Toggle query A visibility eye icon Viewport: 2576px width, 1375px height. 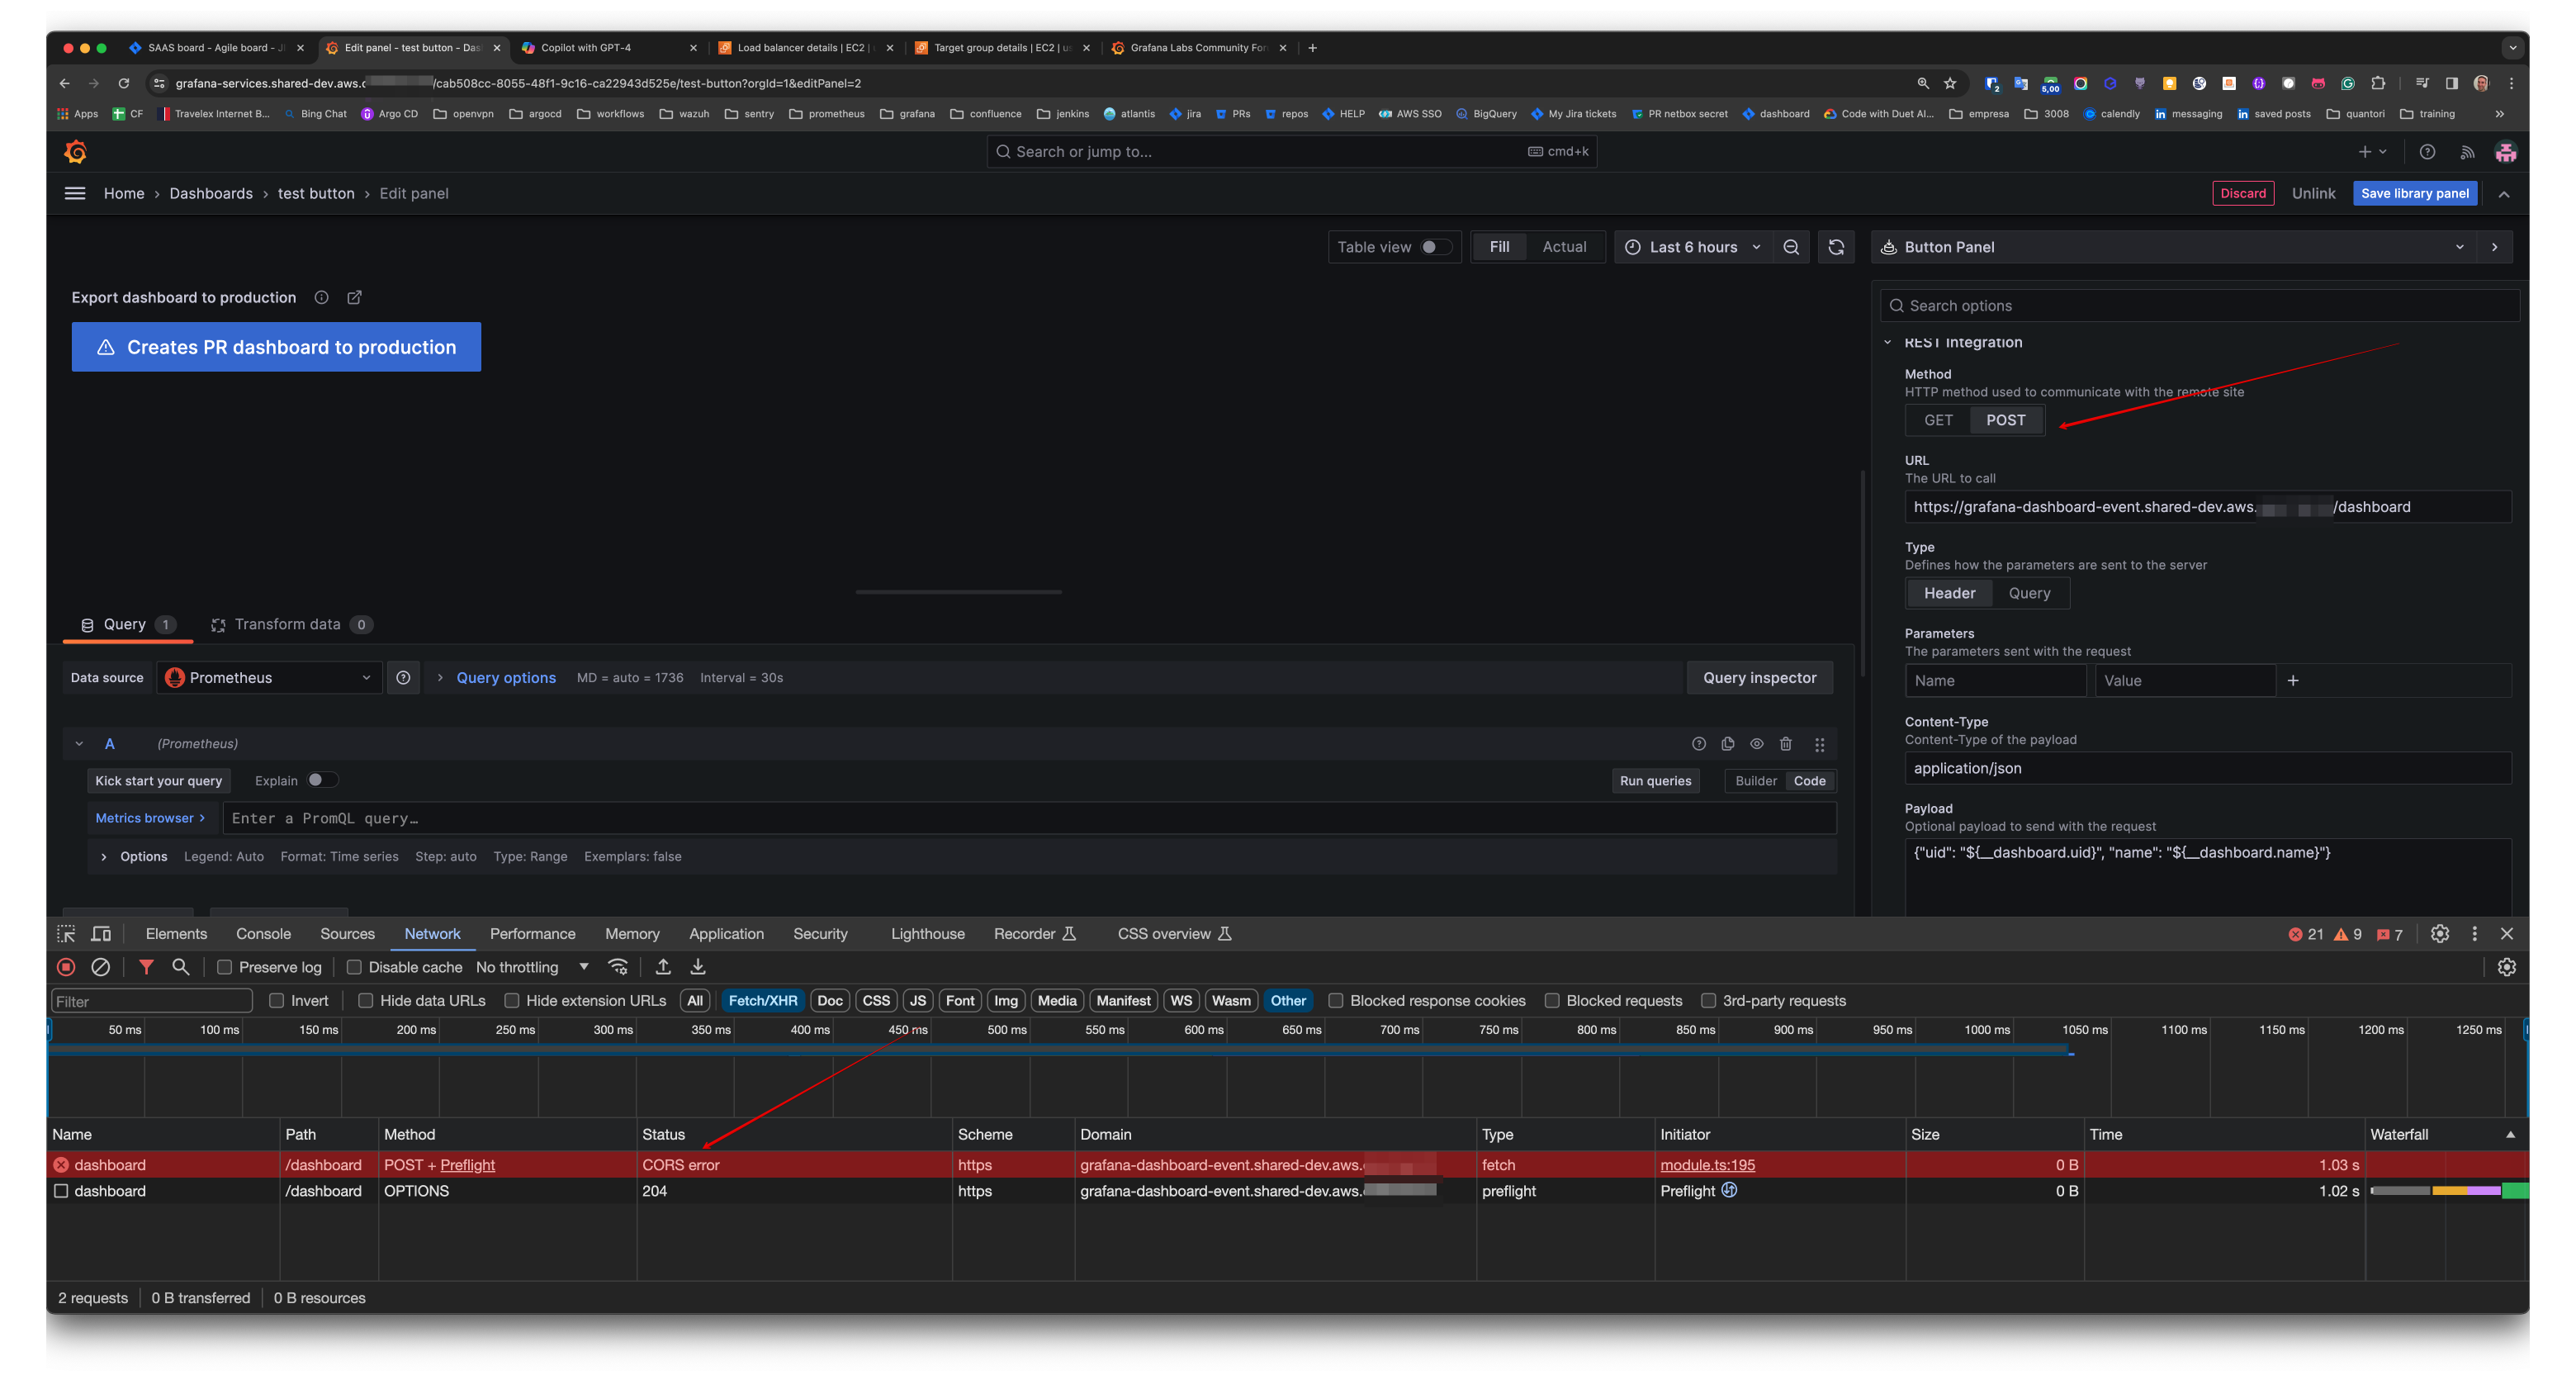[x=1756, y=744]
